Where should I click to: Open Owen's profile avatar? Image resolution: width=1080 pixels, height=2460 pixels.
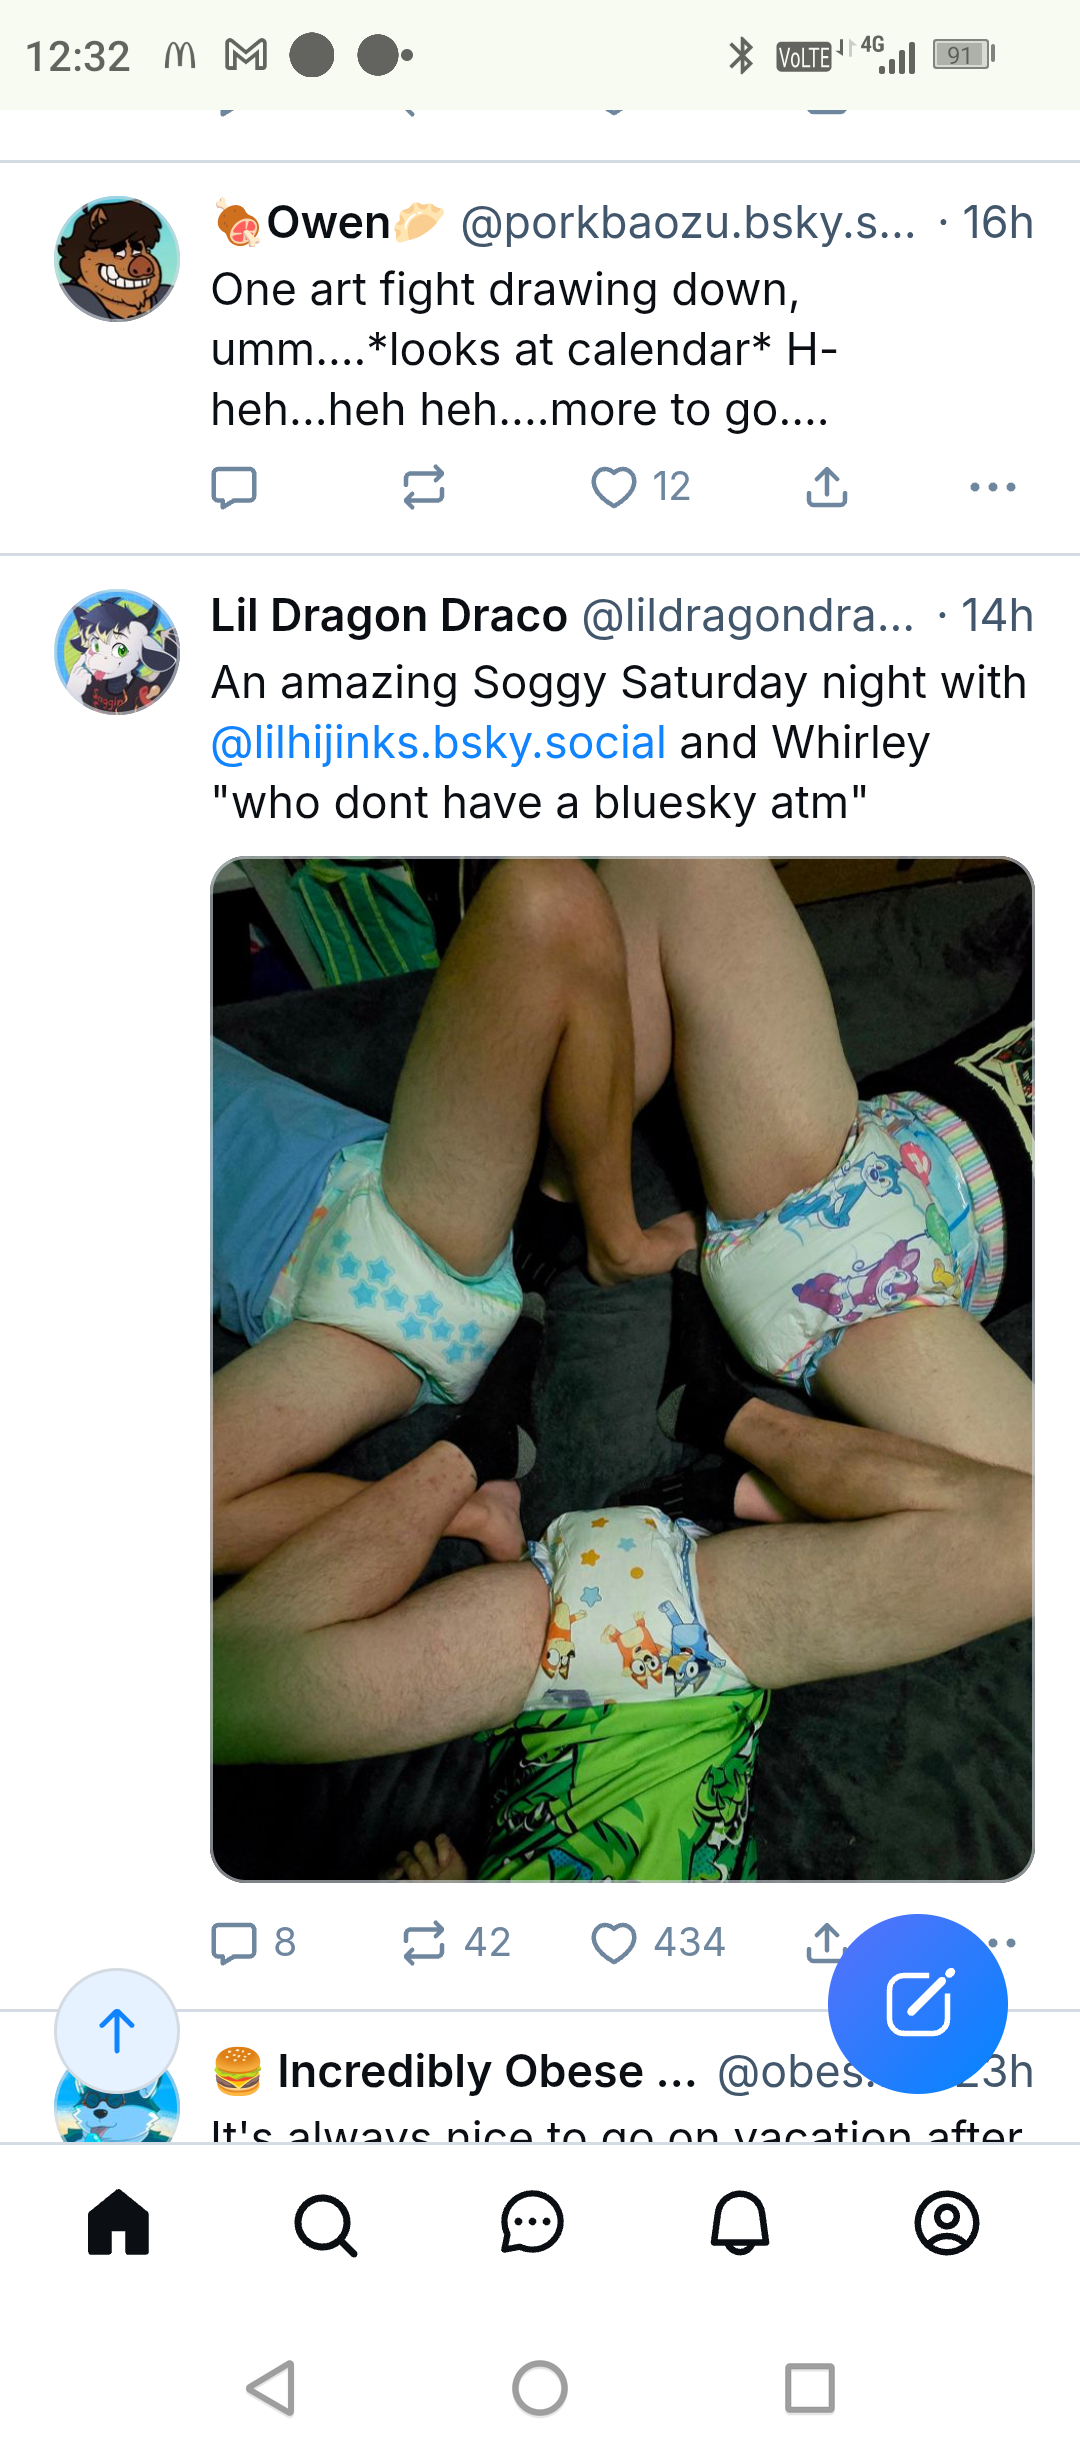click(x=117, y=259)
